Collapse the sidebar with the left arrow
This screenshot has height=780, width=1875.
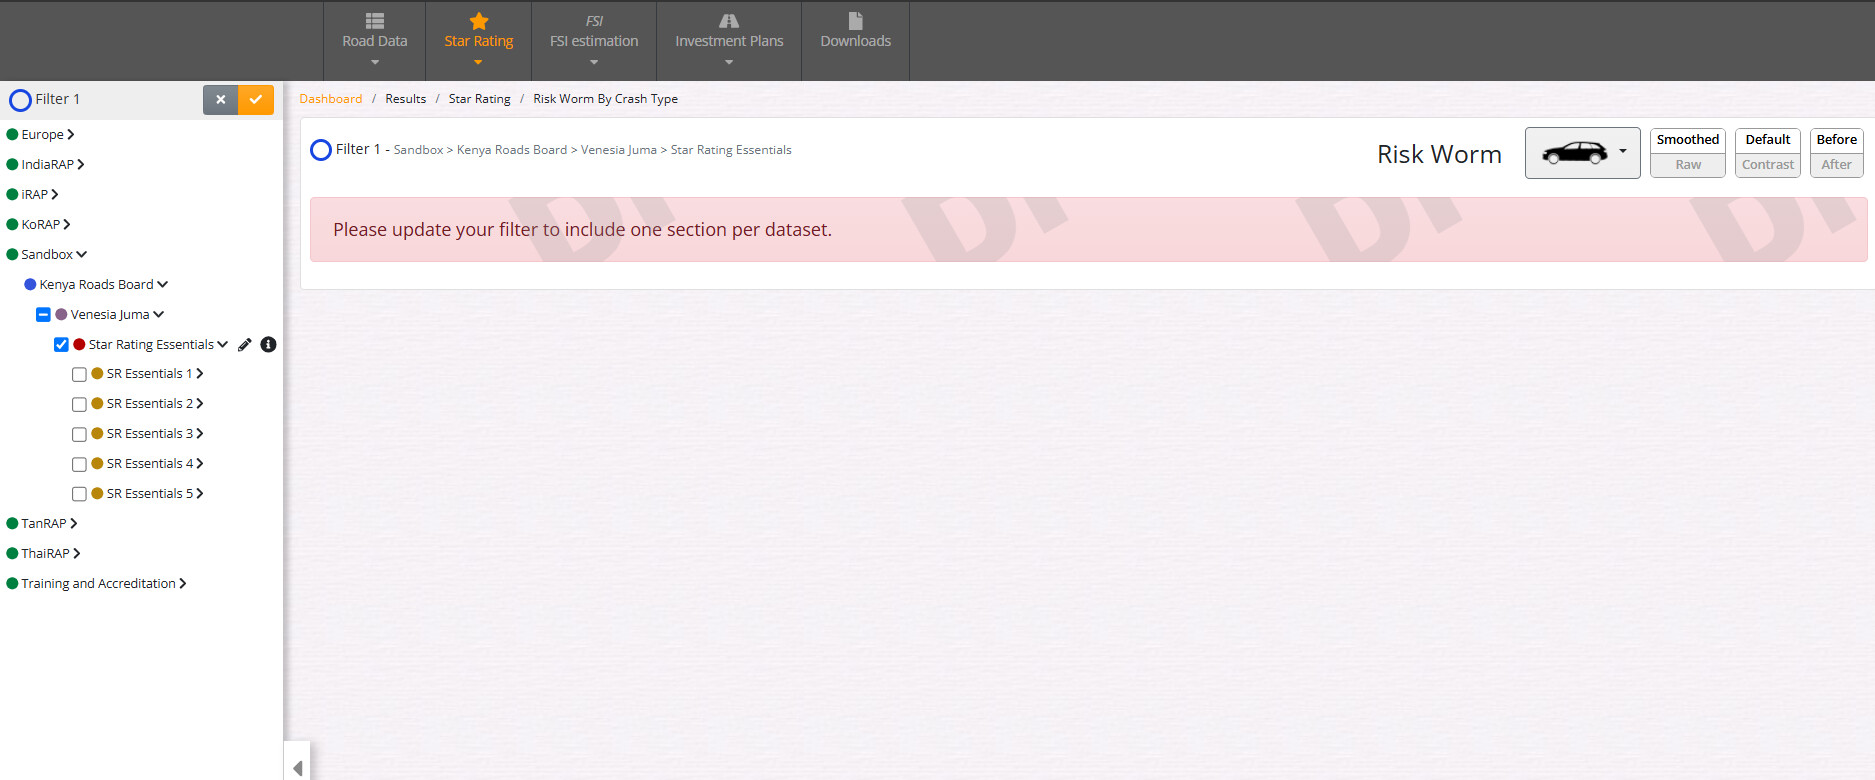click(x=297, y=767)
